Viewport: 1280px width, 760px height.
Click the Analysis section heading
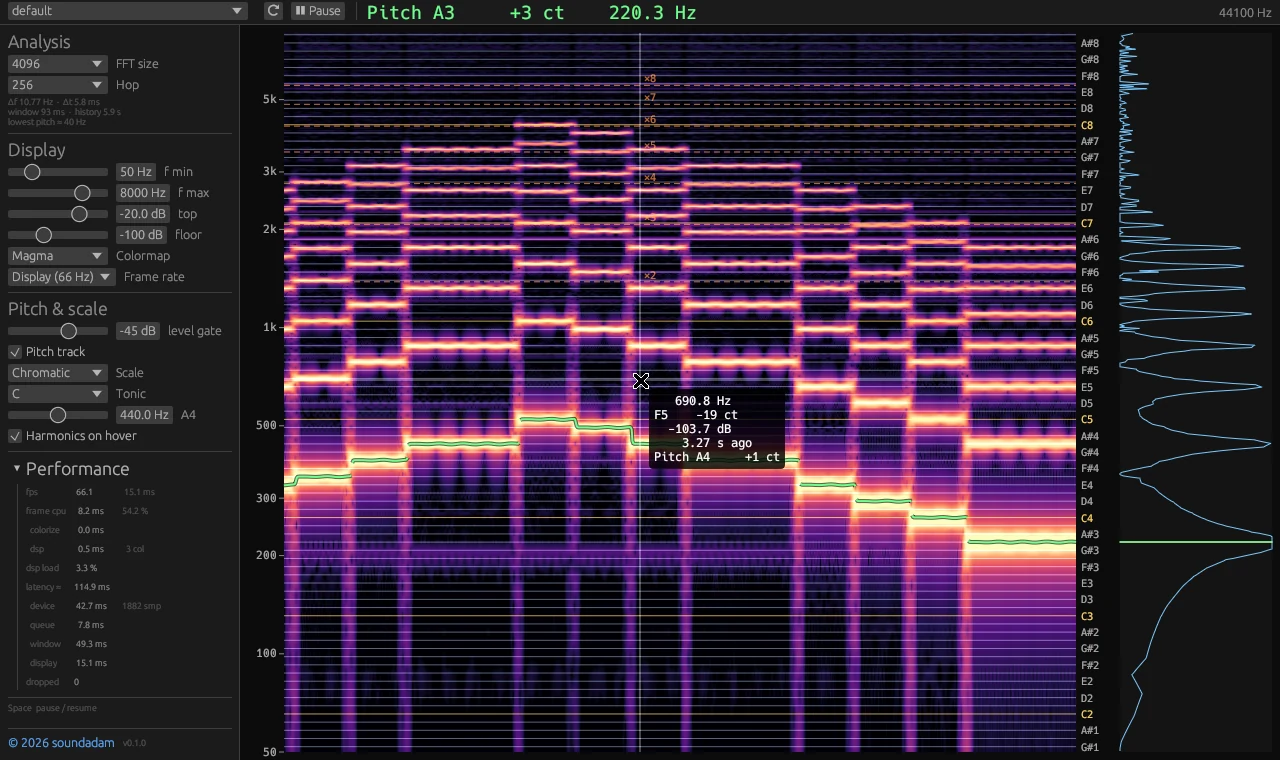click(x=39, y=42)
